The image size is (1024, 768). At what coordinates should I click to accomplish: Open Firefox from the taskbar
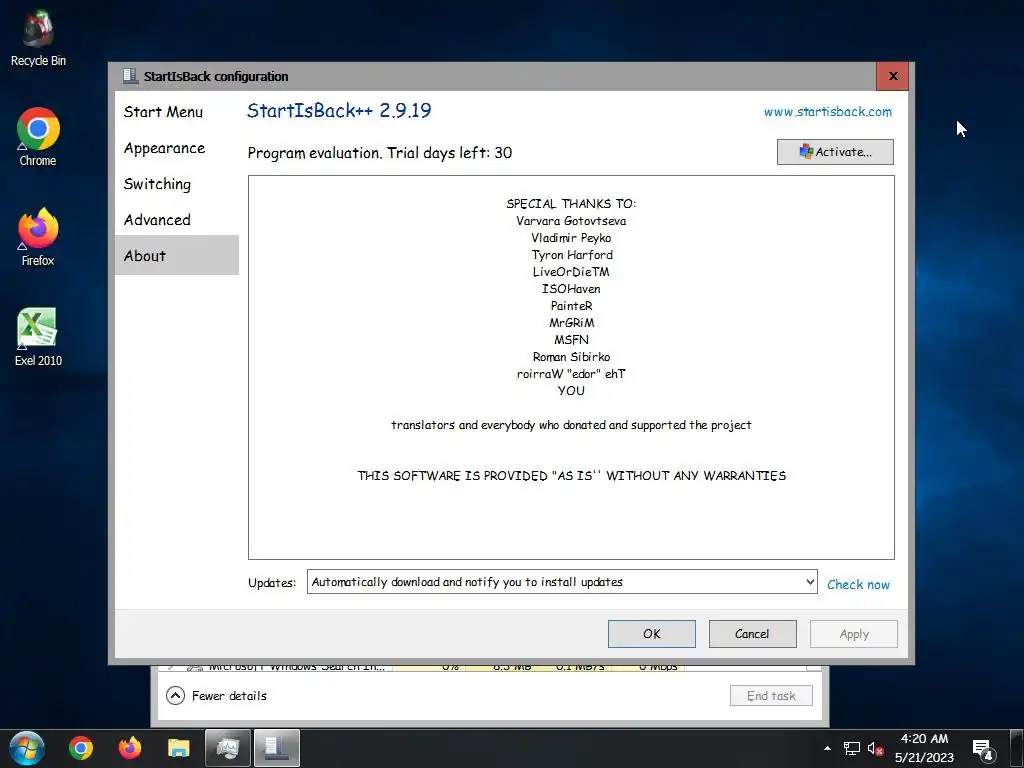coord(129,748)
